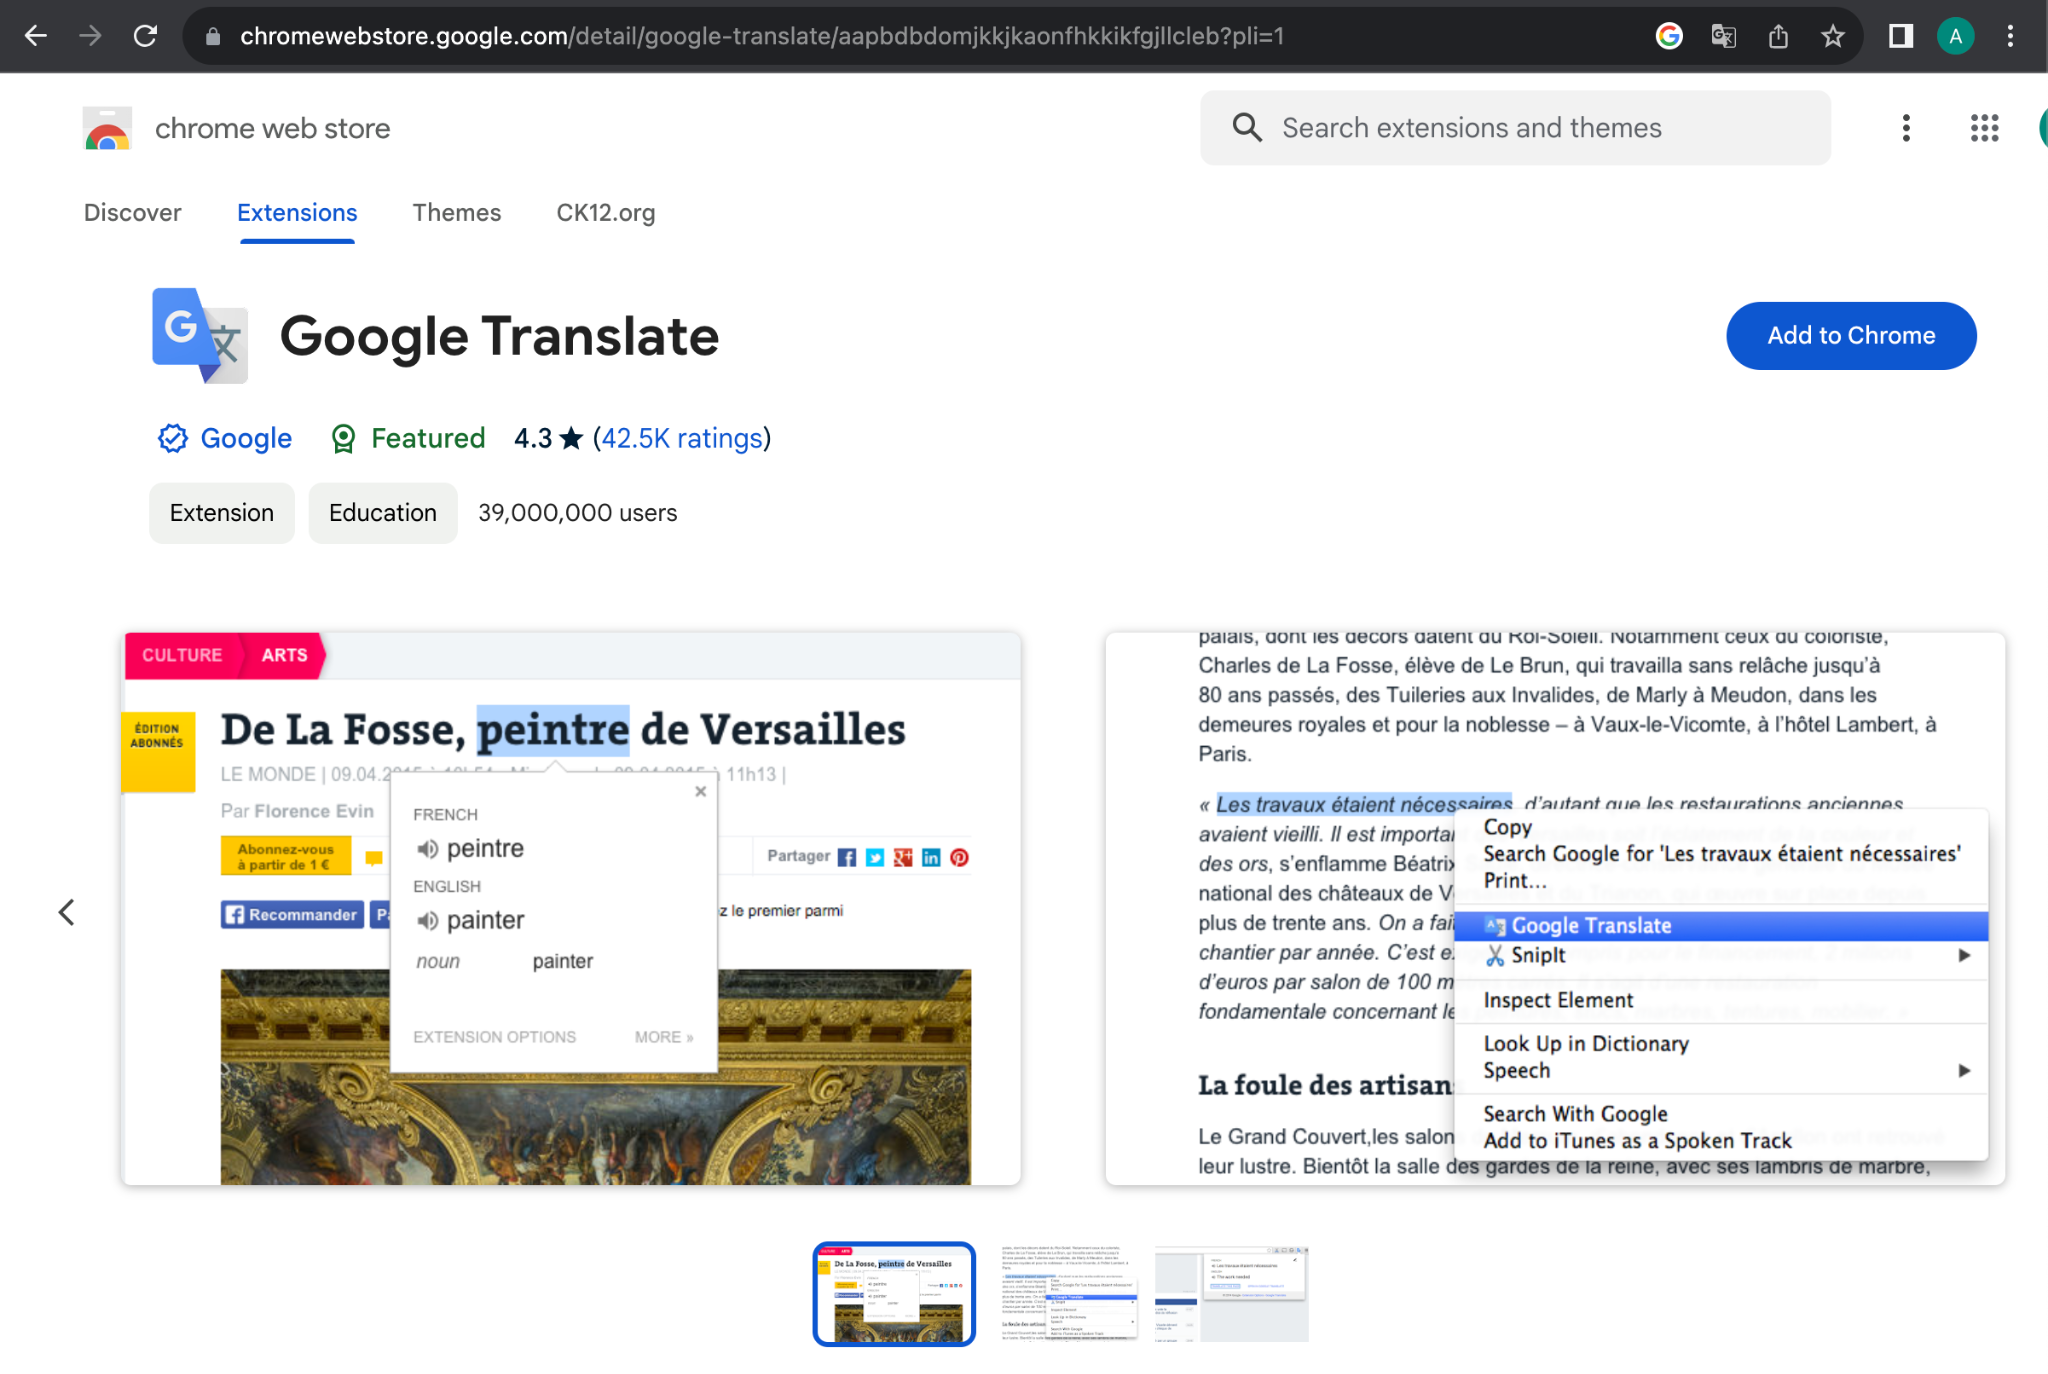The image size is (2048, 1374).
Task: Click the 4.3 star rating
Action: point(548,438)
